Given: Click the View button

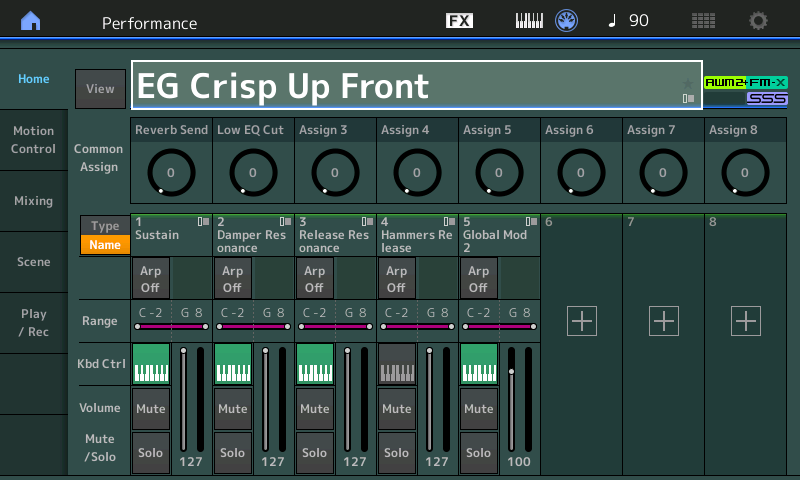Looking at the screenshot, I should [101, 89].
